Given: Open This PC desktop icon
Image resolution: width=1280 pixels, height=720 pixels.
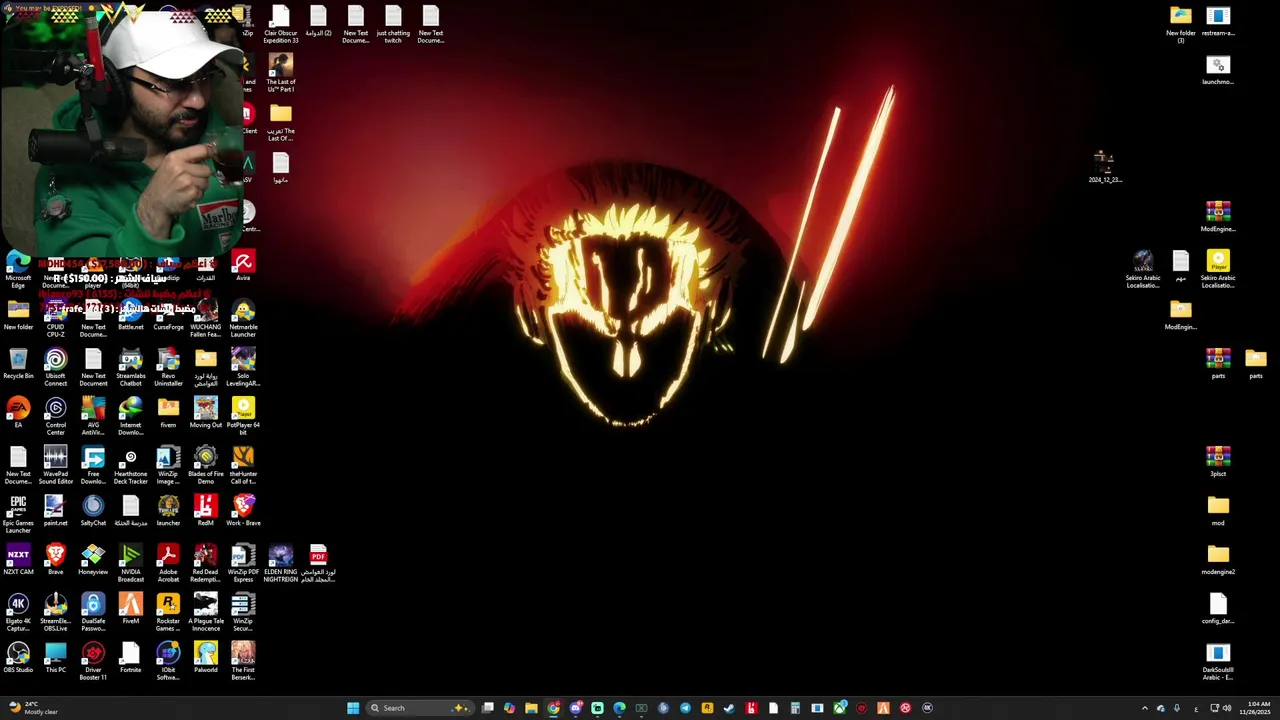Looking at the screenshot, I should (56, 658).
